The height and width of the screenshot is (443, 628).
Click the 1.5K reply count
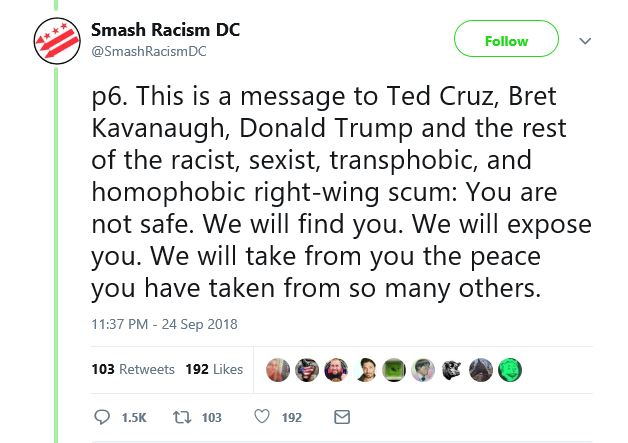pyautogui.click(x=134, y=418)
